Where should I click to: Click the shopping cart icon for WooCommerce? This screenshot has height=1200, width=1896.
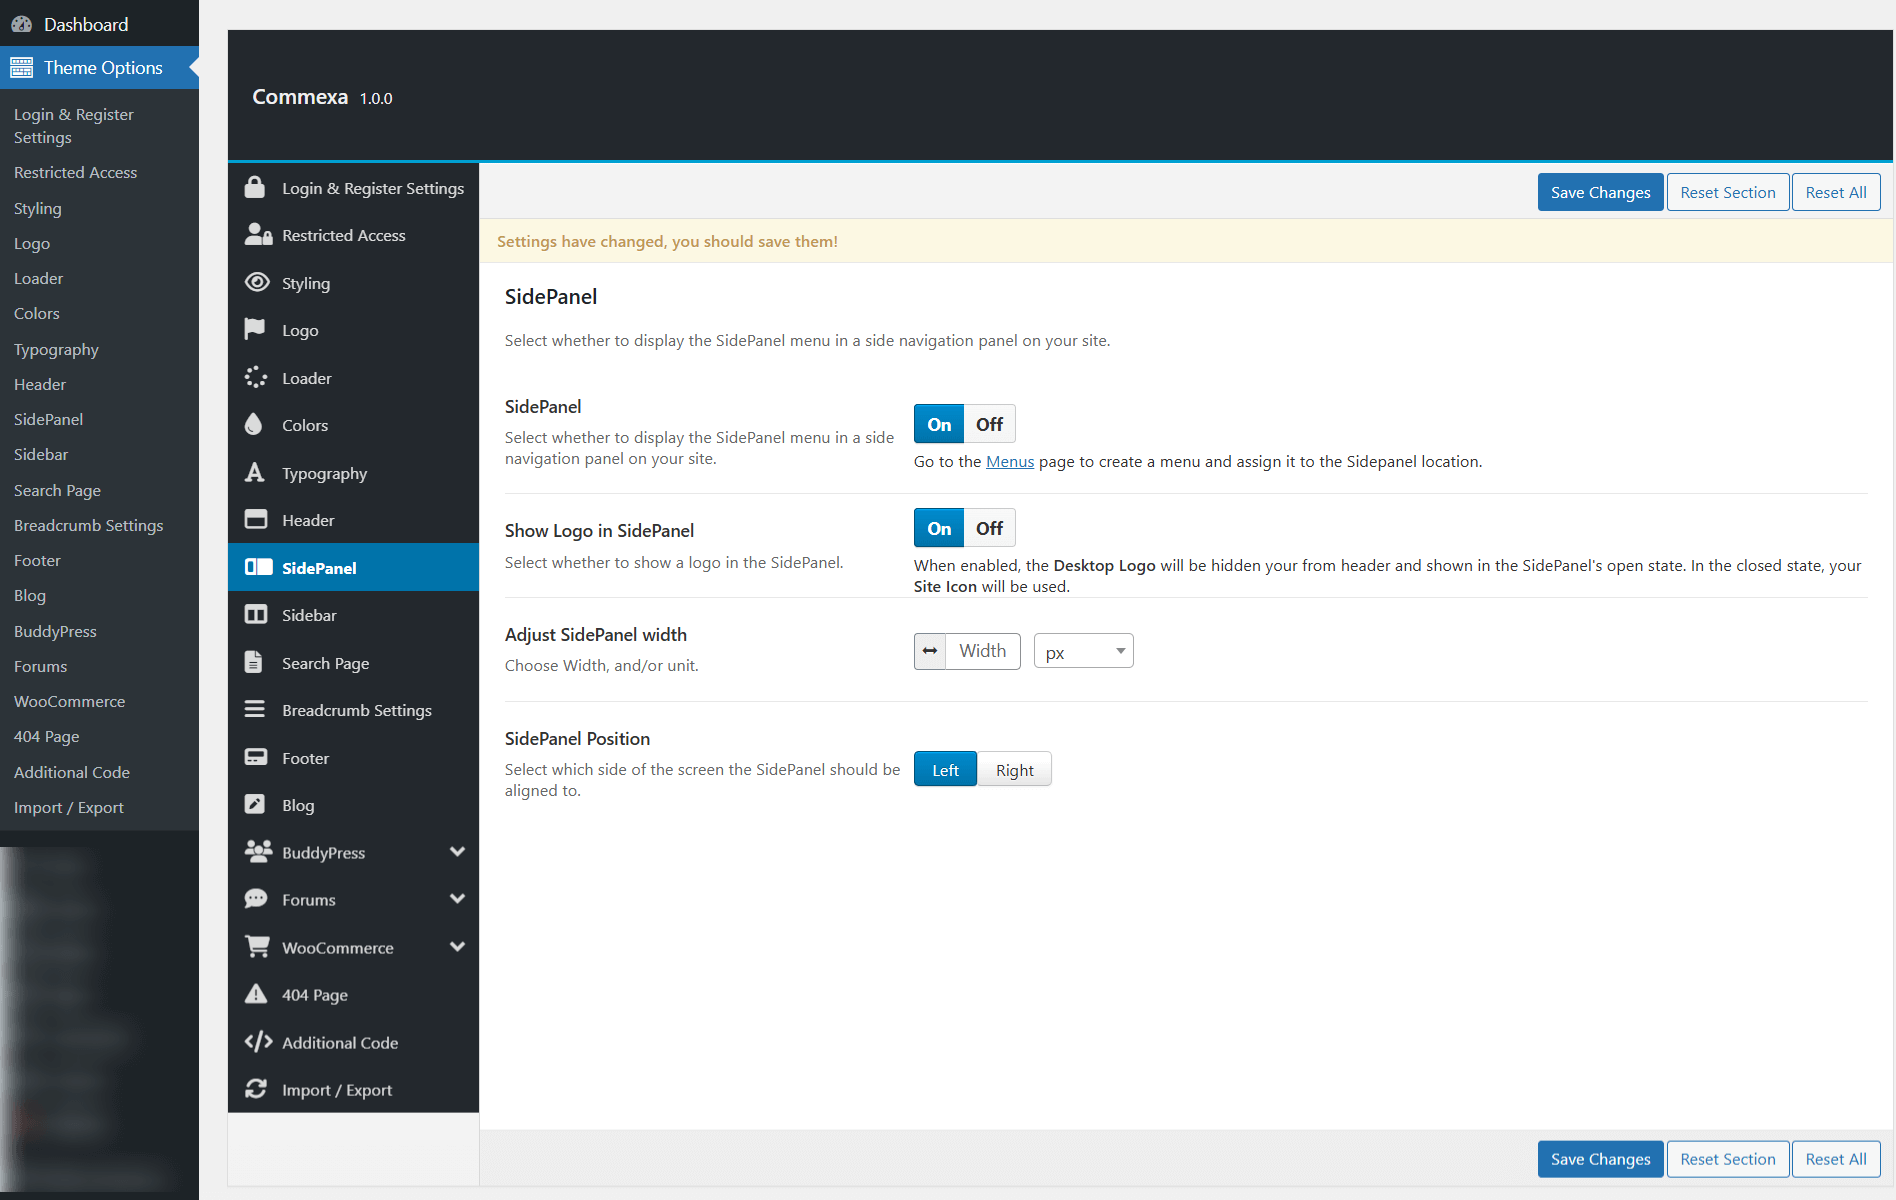257,946
